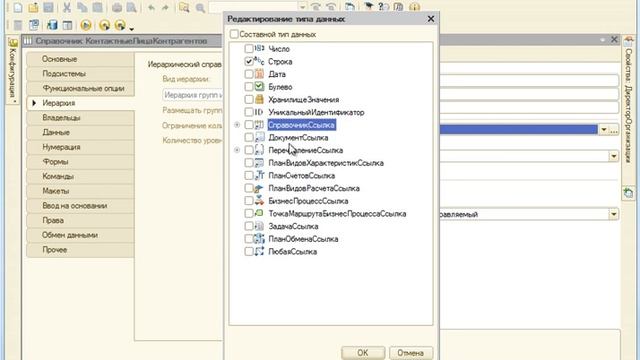The width and height of the screenshot is (640, 360).
Task: Click the Cut scissors icon
Action: coord(67,7)
